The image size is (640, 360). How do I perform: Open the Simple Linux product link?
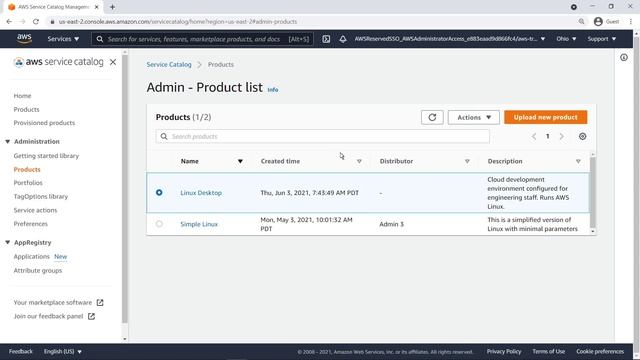click(199, 224)
